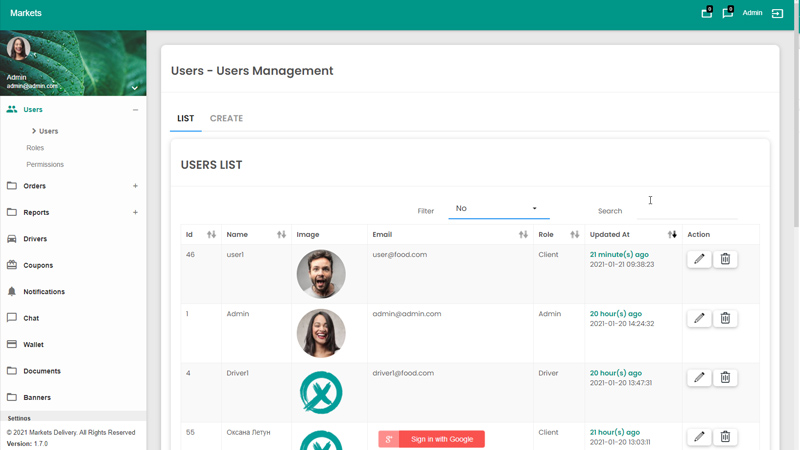Open the cart notifications icon in header
The image size is (800, 450).
(x=707, y=13)
